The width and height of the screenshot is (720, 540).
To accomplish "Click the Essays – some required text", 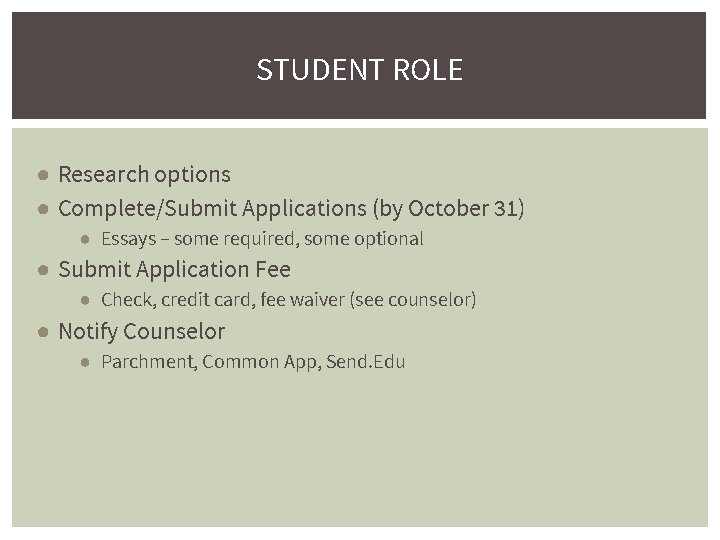I will (200, 239).
